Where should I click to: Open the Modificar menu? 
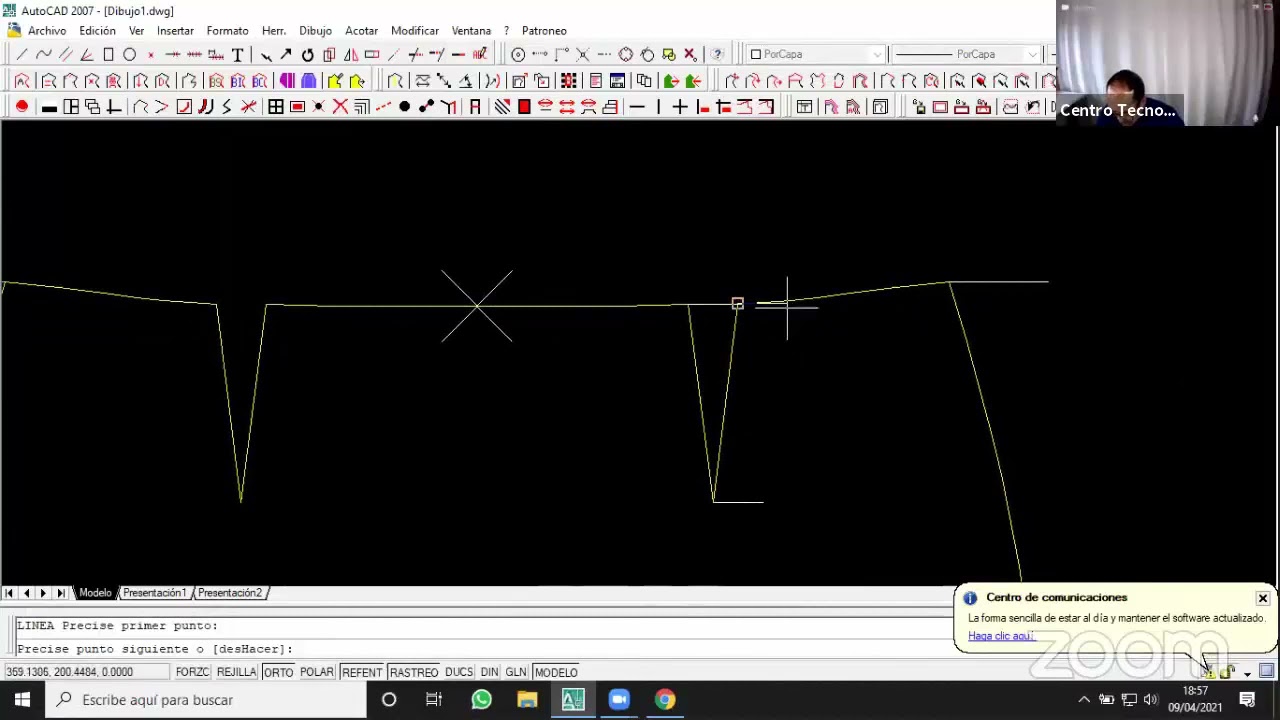[x=415, y=31]
